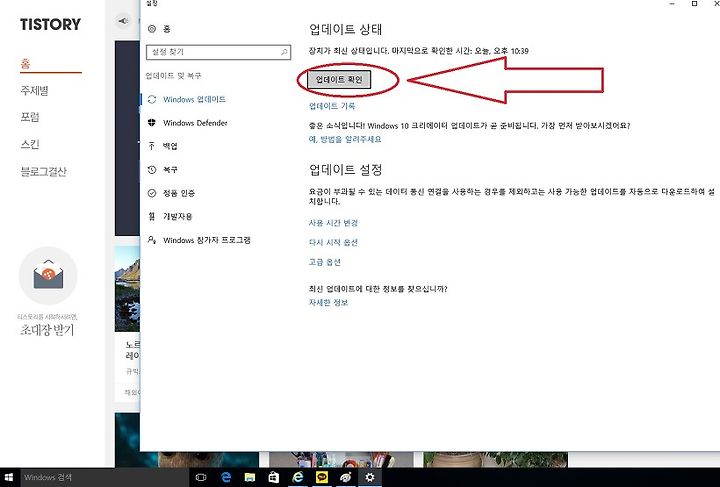Open KakaoTalk from the taskbar

point(322,477)
